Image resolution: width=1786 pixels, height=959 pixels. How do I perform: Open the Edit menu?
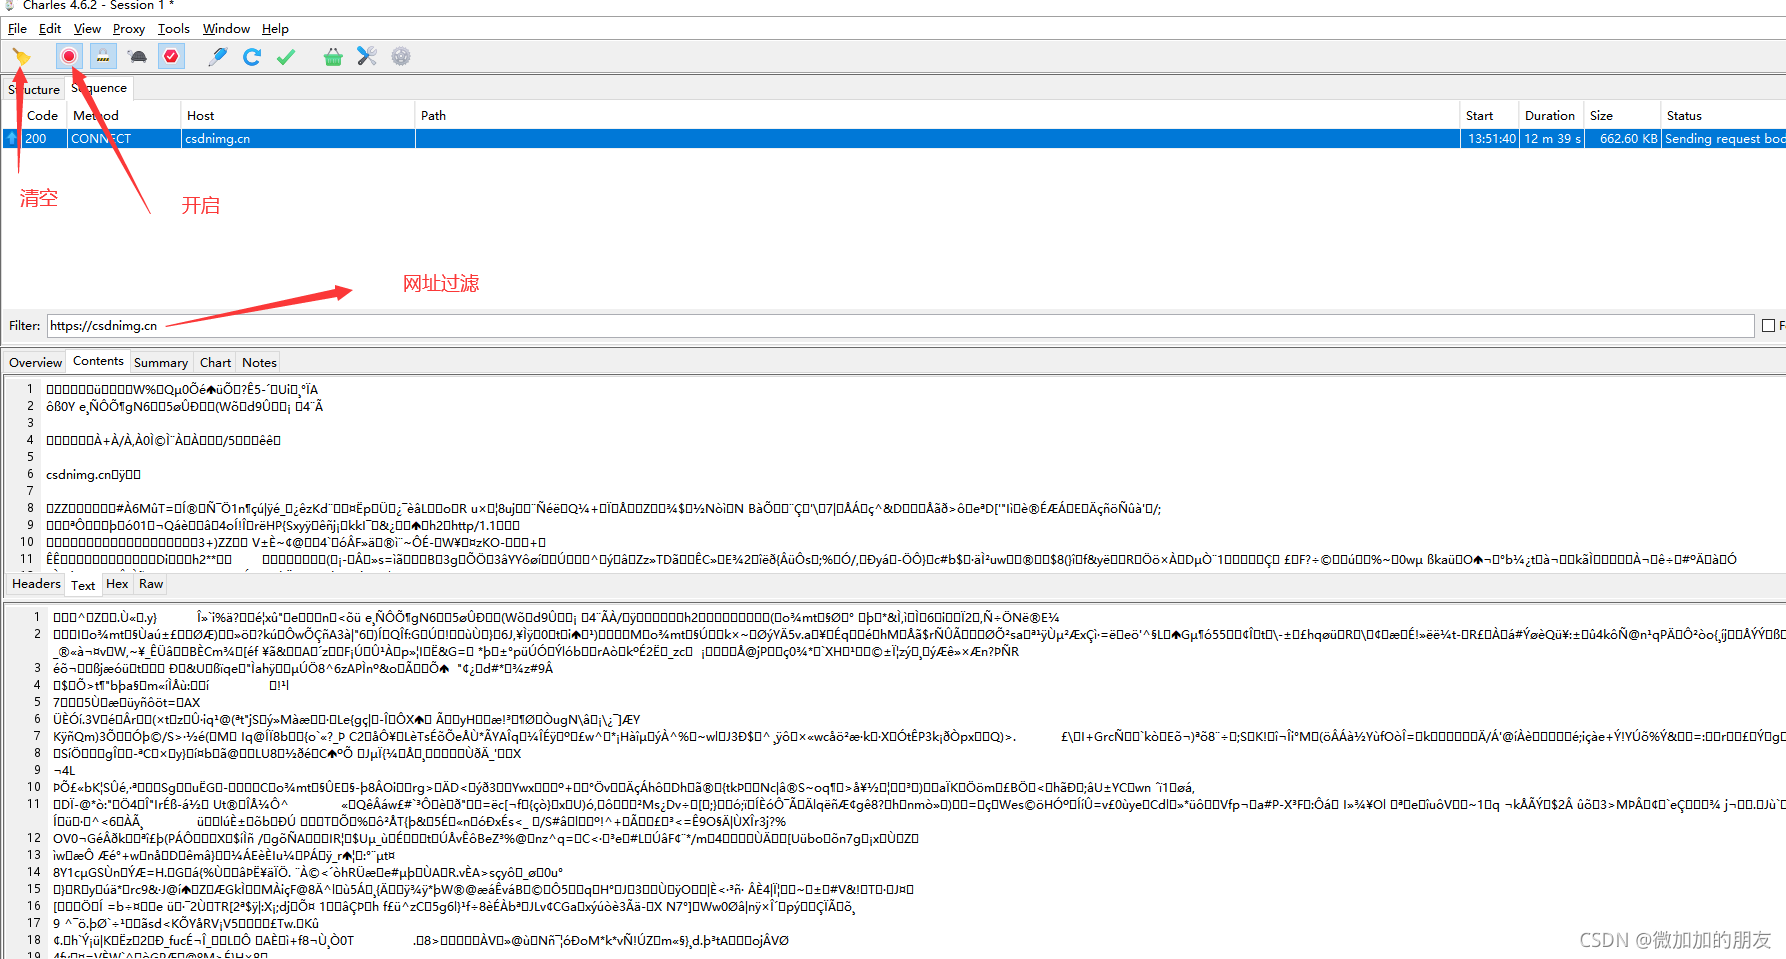tap(50, 29)
